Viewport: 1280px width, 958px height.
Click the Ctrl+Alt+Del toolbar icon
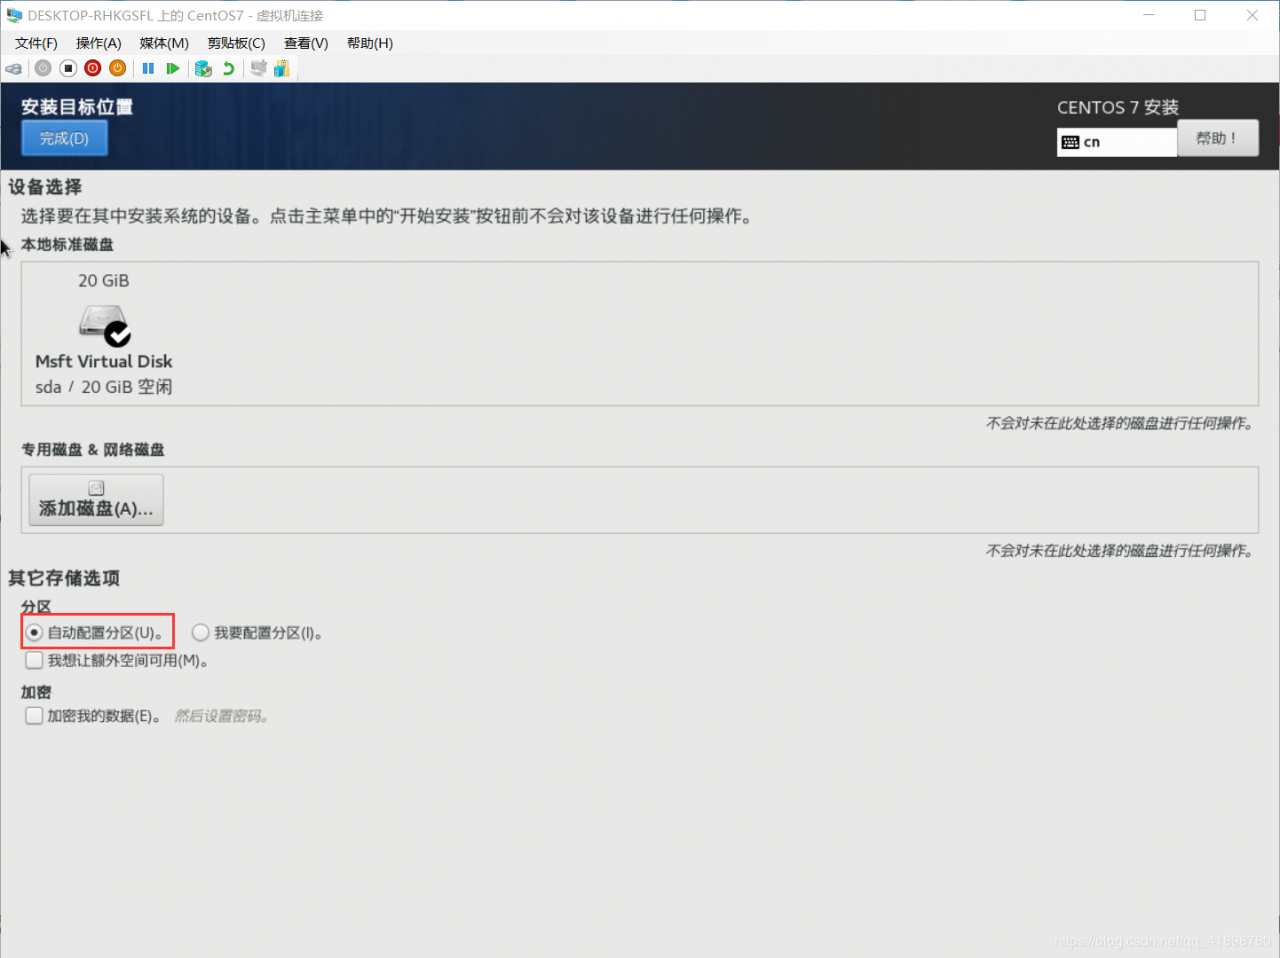pos(14,68)
